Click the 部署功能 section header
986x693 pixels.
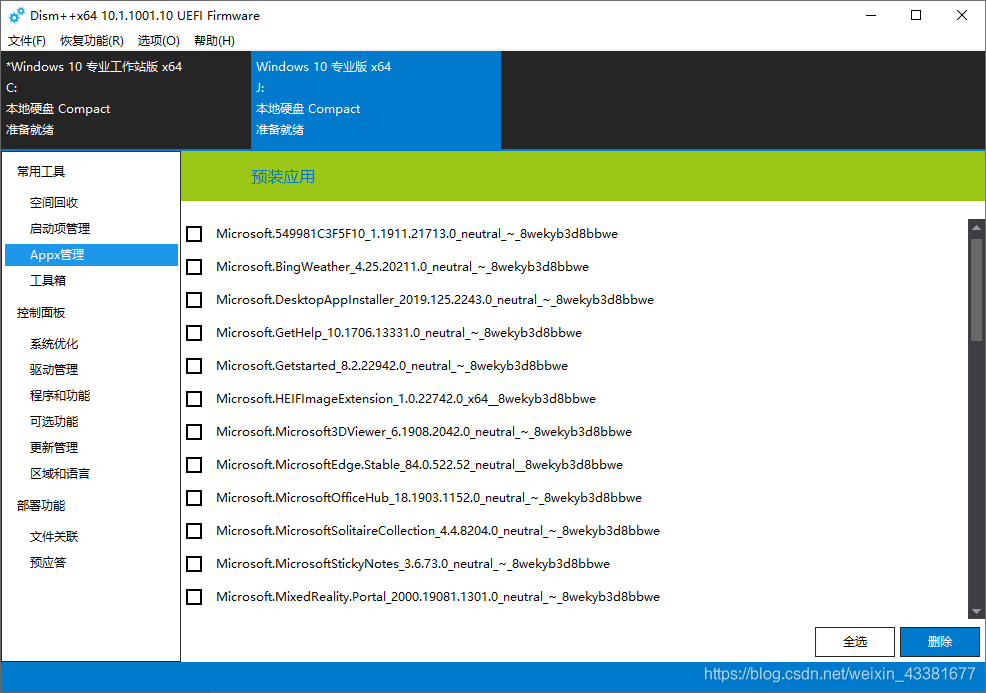pos(41,506)
